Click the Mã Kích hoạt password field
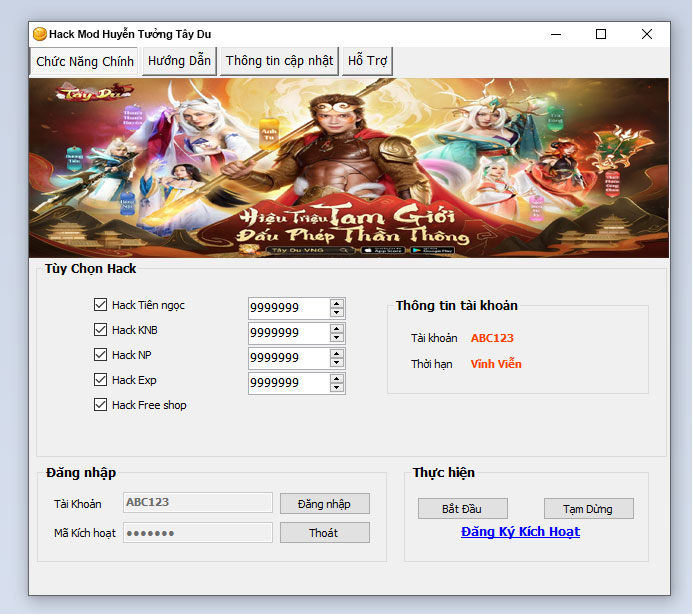 click(198, 532)
